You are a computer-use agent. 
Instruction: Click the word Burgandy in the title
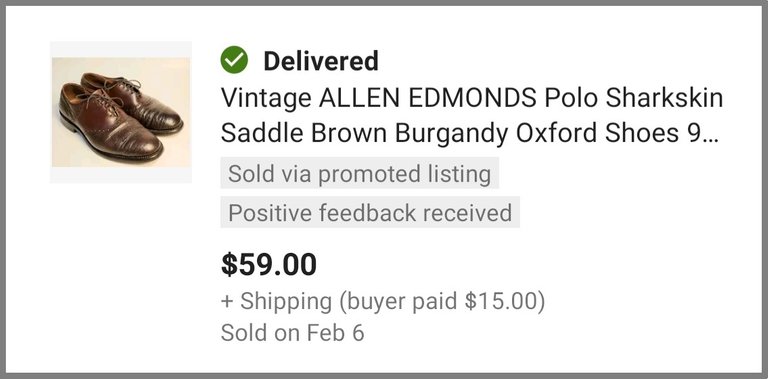click(x=452, y=134)
